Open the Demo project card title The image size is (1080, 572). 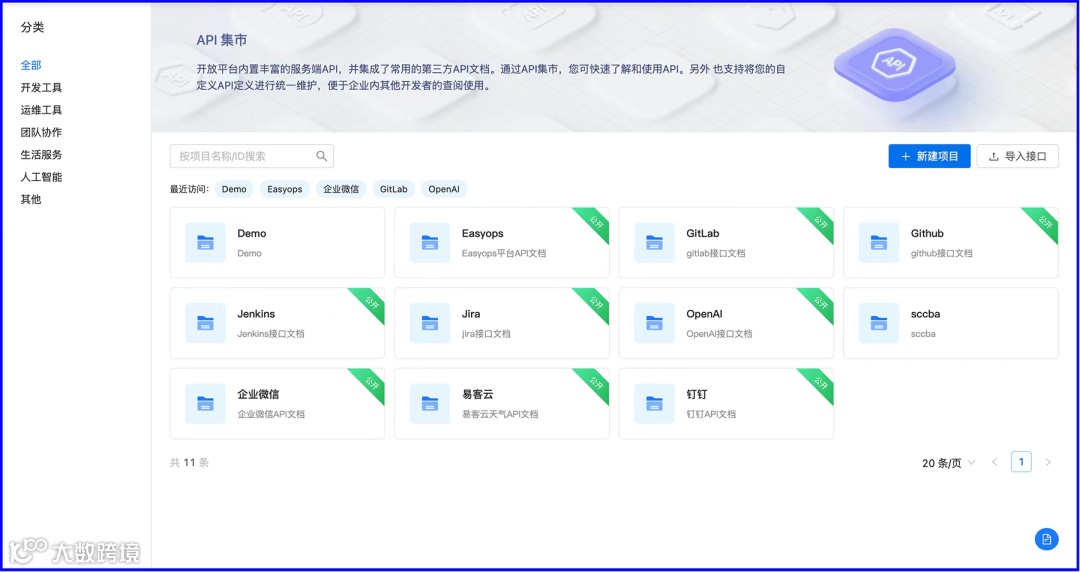[x=251, y=234]
